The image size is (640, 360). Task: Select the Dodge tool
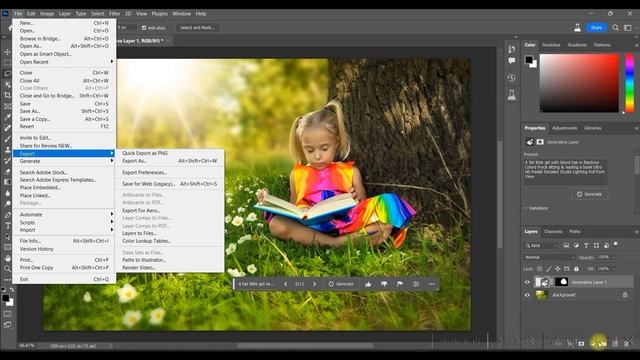point(7,204)
